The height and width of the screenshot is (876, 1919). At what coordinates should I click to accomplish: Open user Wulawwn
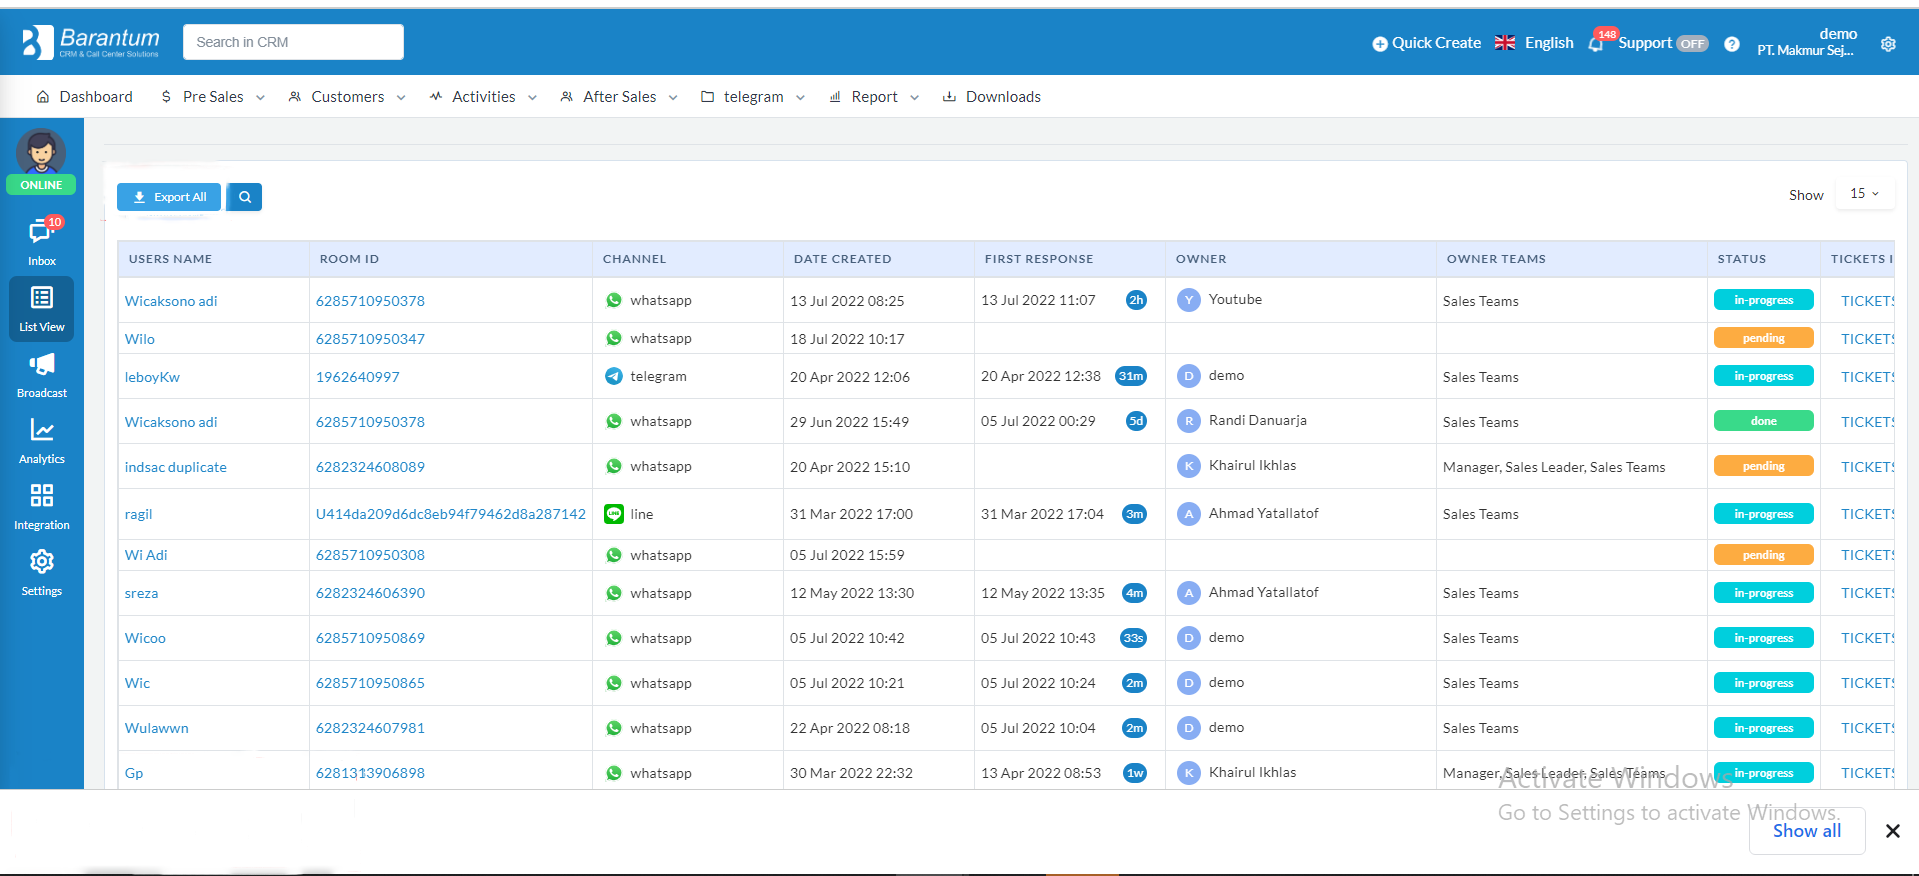[157, 728]
